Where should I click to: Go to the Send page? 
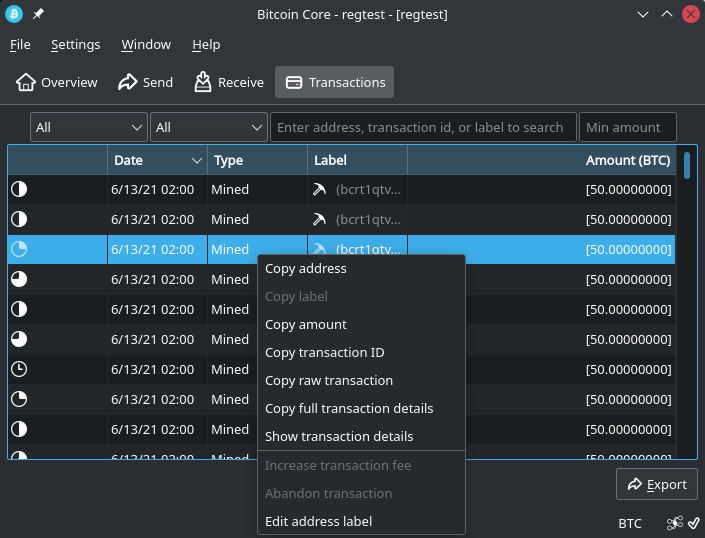pyautogui.click(x=145, y=82)
